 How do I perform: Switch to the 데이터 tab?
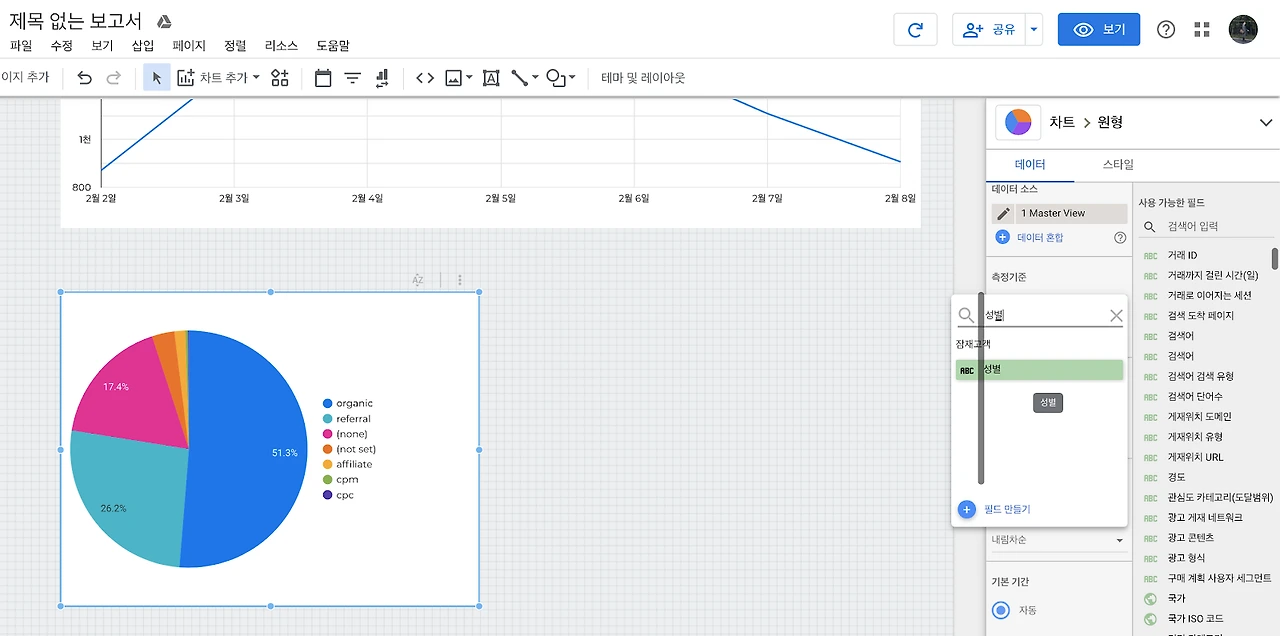pyautogui.click(x=1030, y=164)
